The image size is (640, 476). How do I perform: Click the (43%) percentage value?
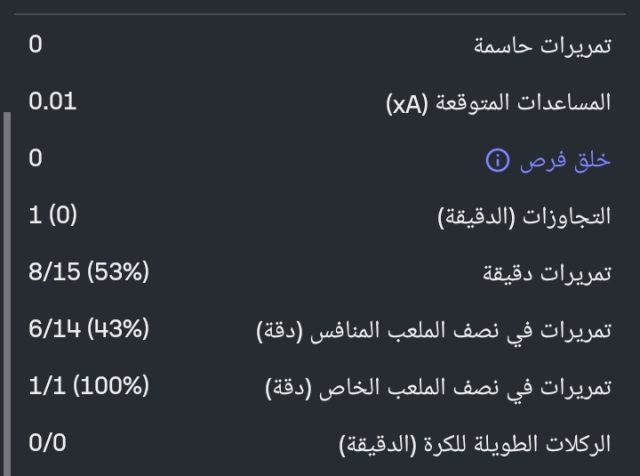point(118,329)
